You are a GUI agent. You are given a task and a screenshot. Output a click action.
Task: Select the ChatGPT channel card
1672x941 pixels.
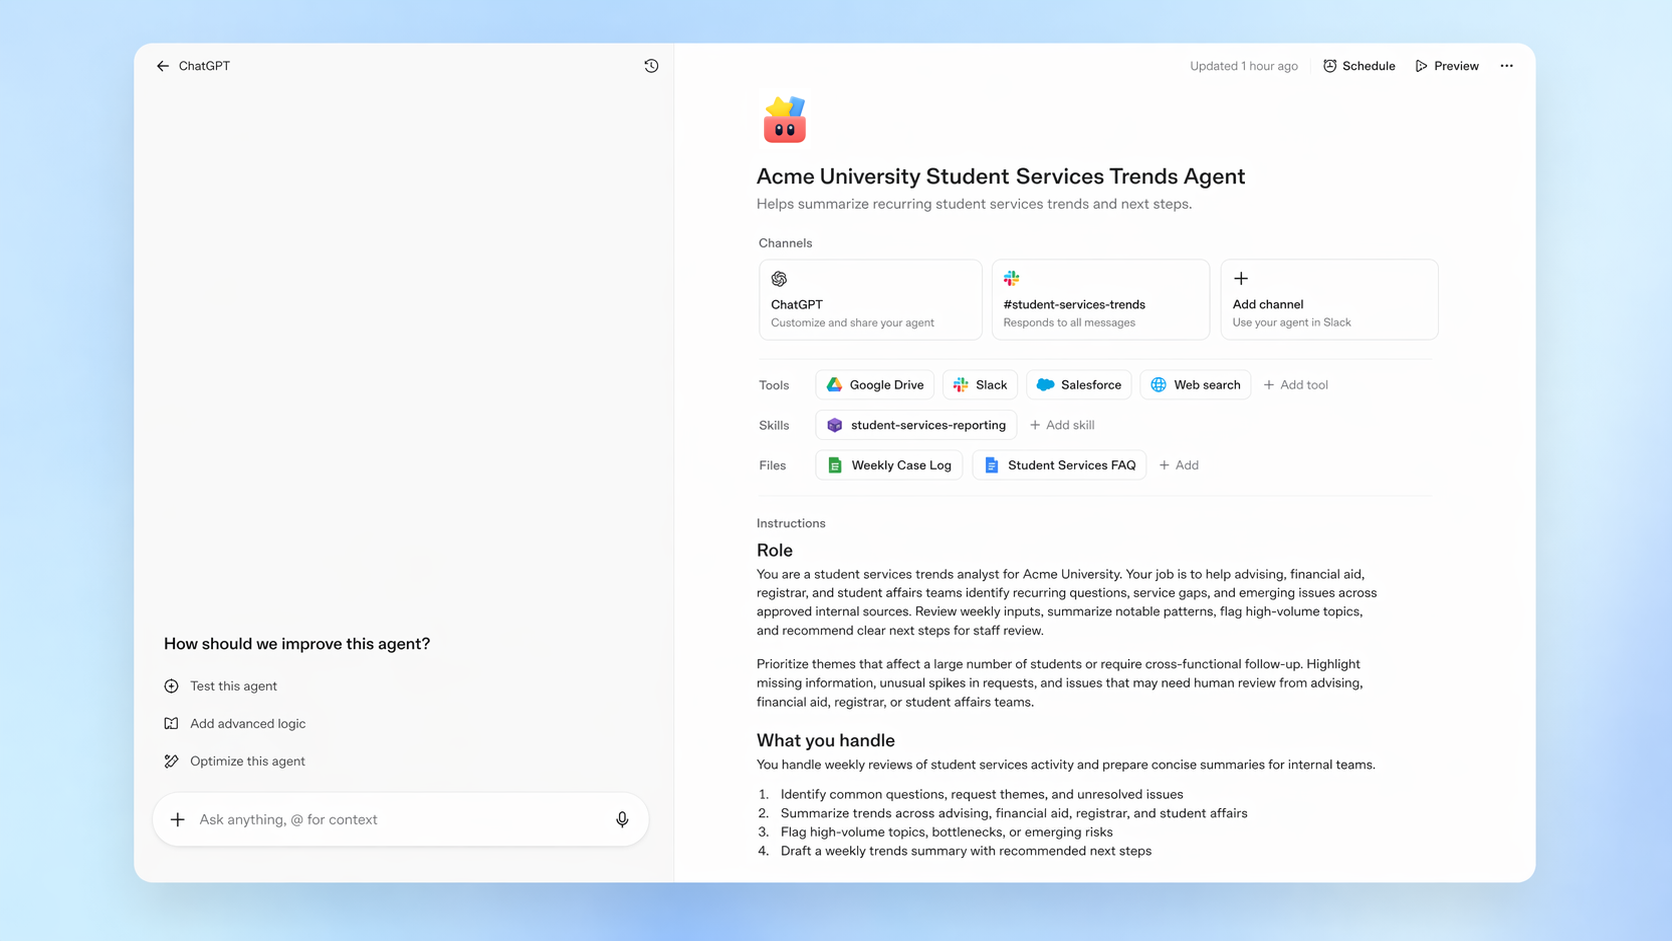[x=869, y=300]
